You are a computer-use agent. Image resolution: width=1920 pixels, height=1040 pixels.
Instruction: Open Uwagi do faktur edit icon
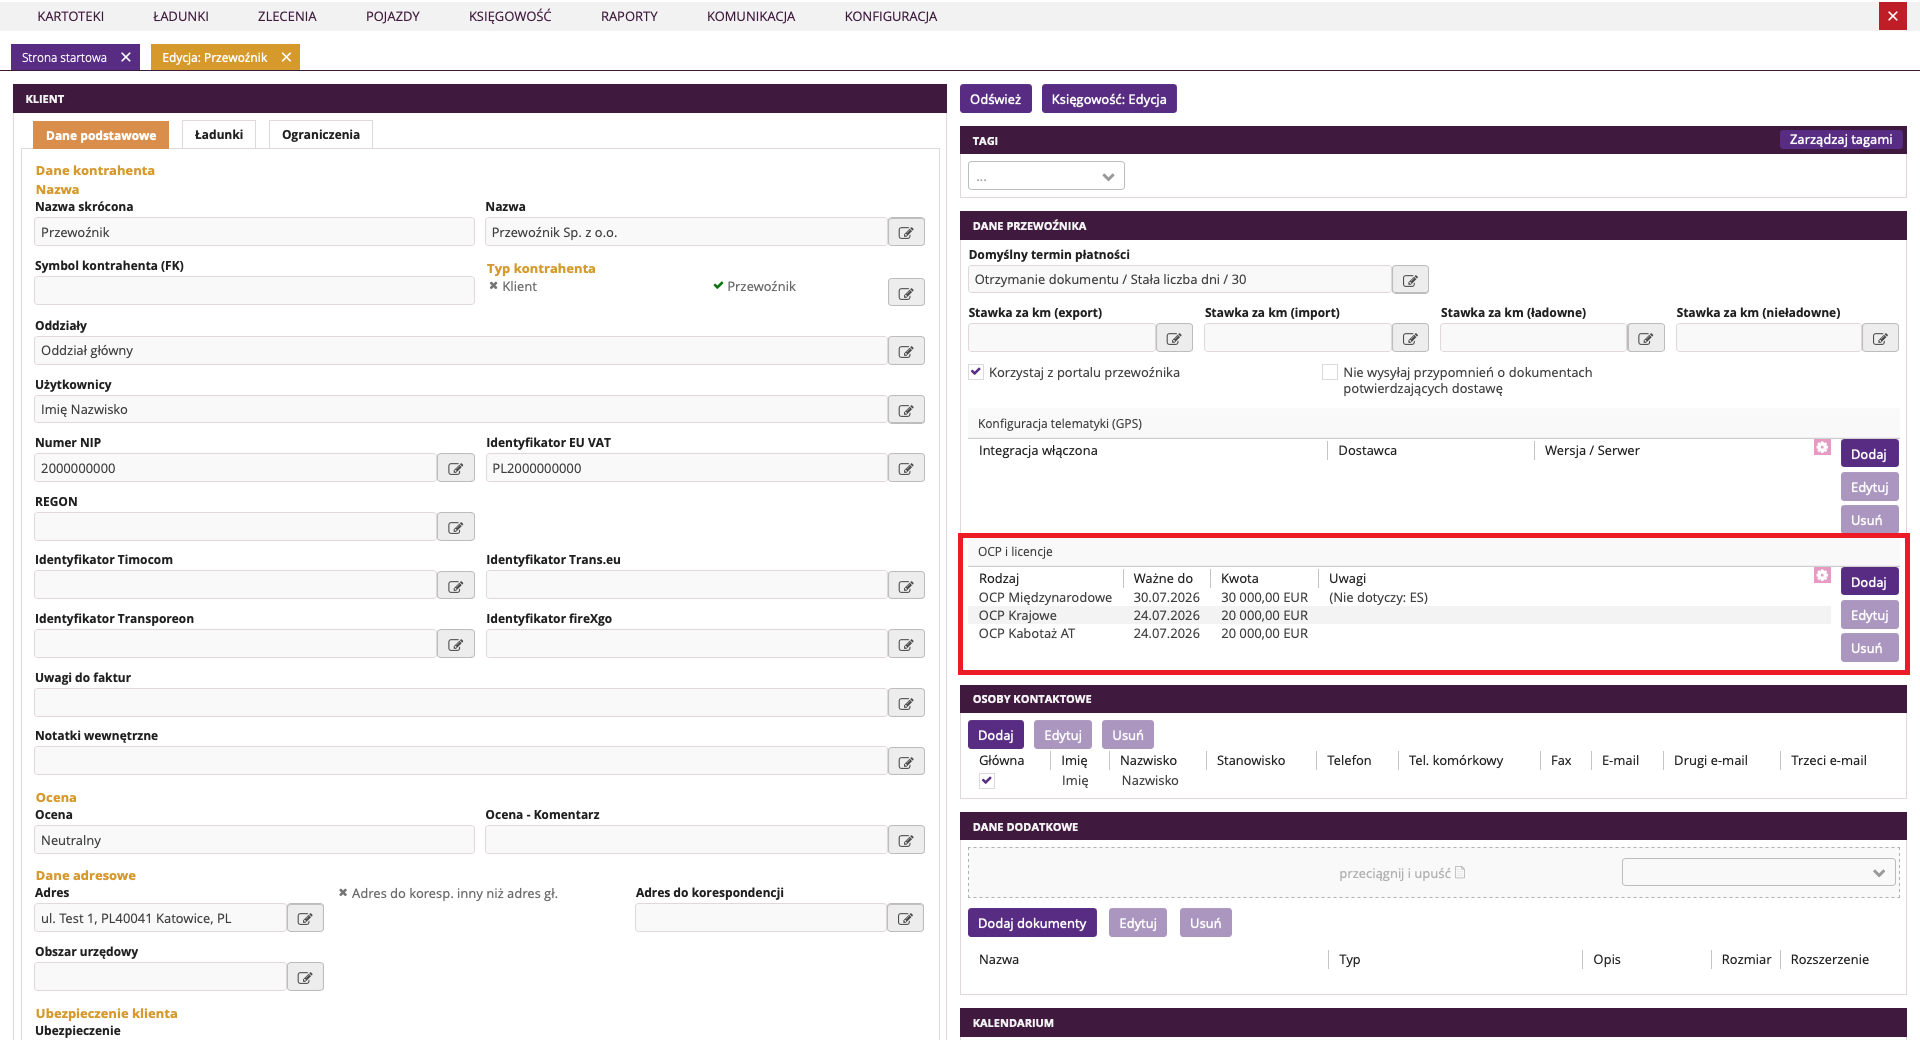coord(906,703)
